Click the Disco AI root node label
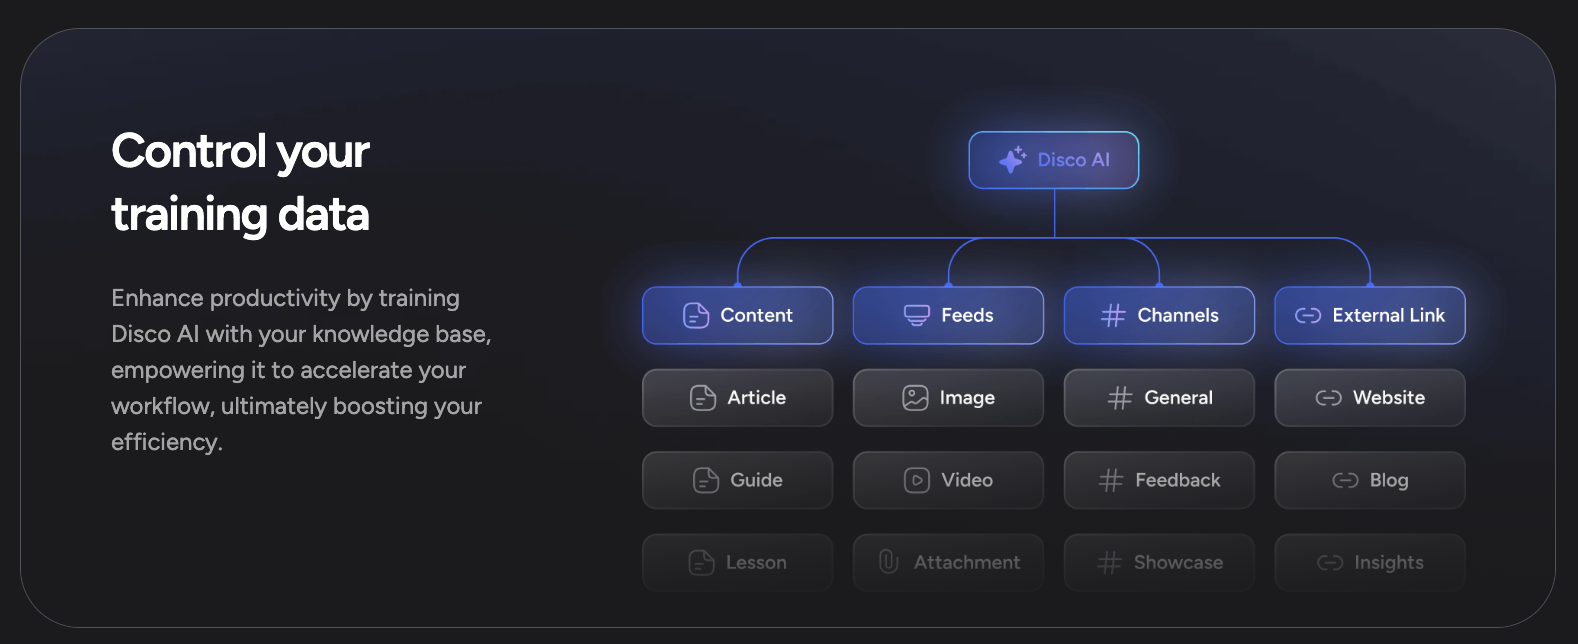1578x644 pixels. 1074,160
